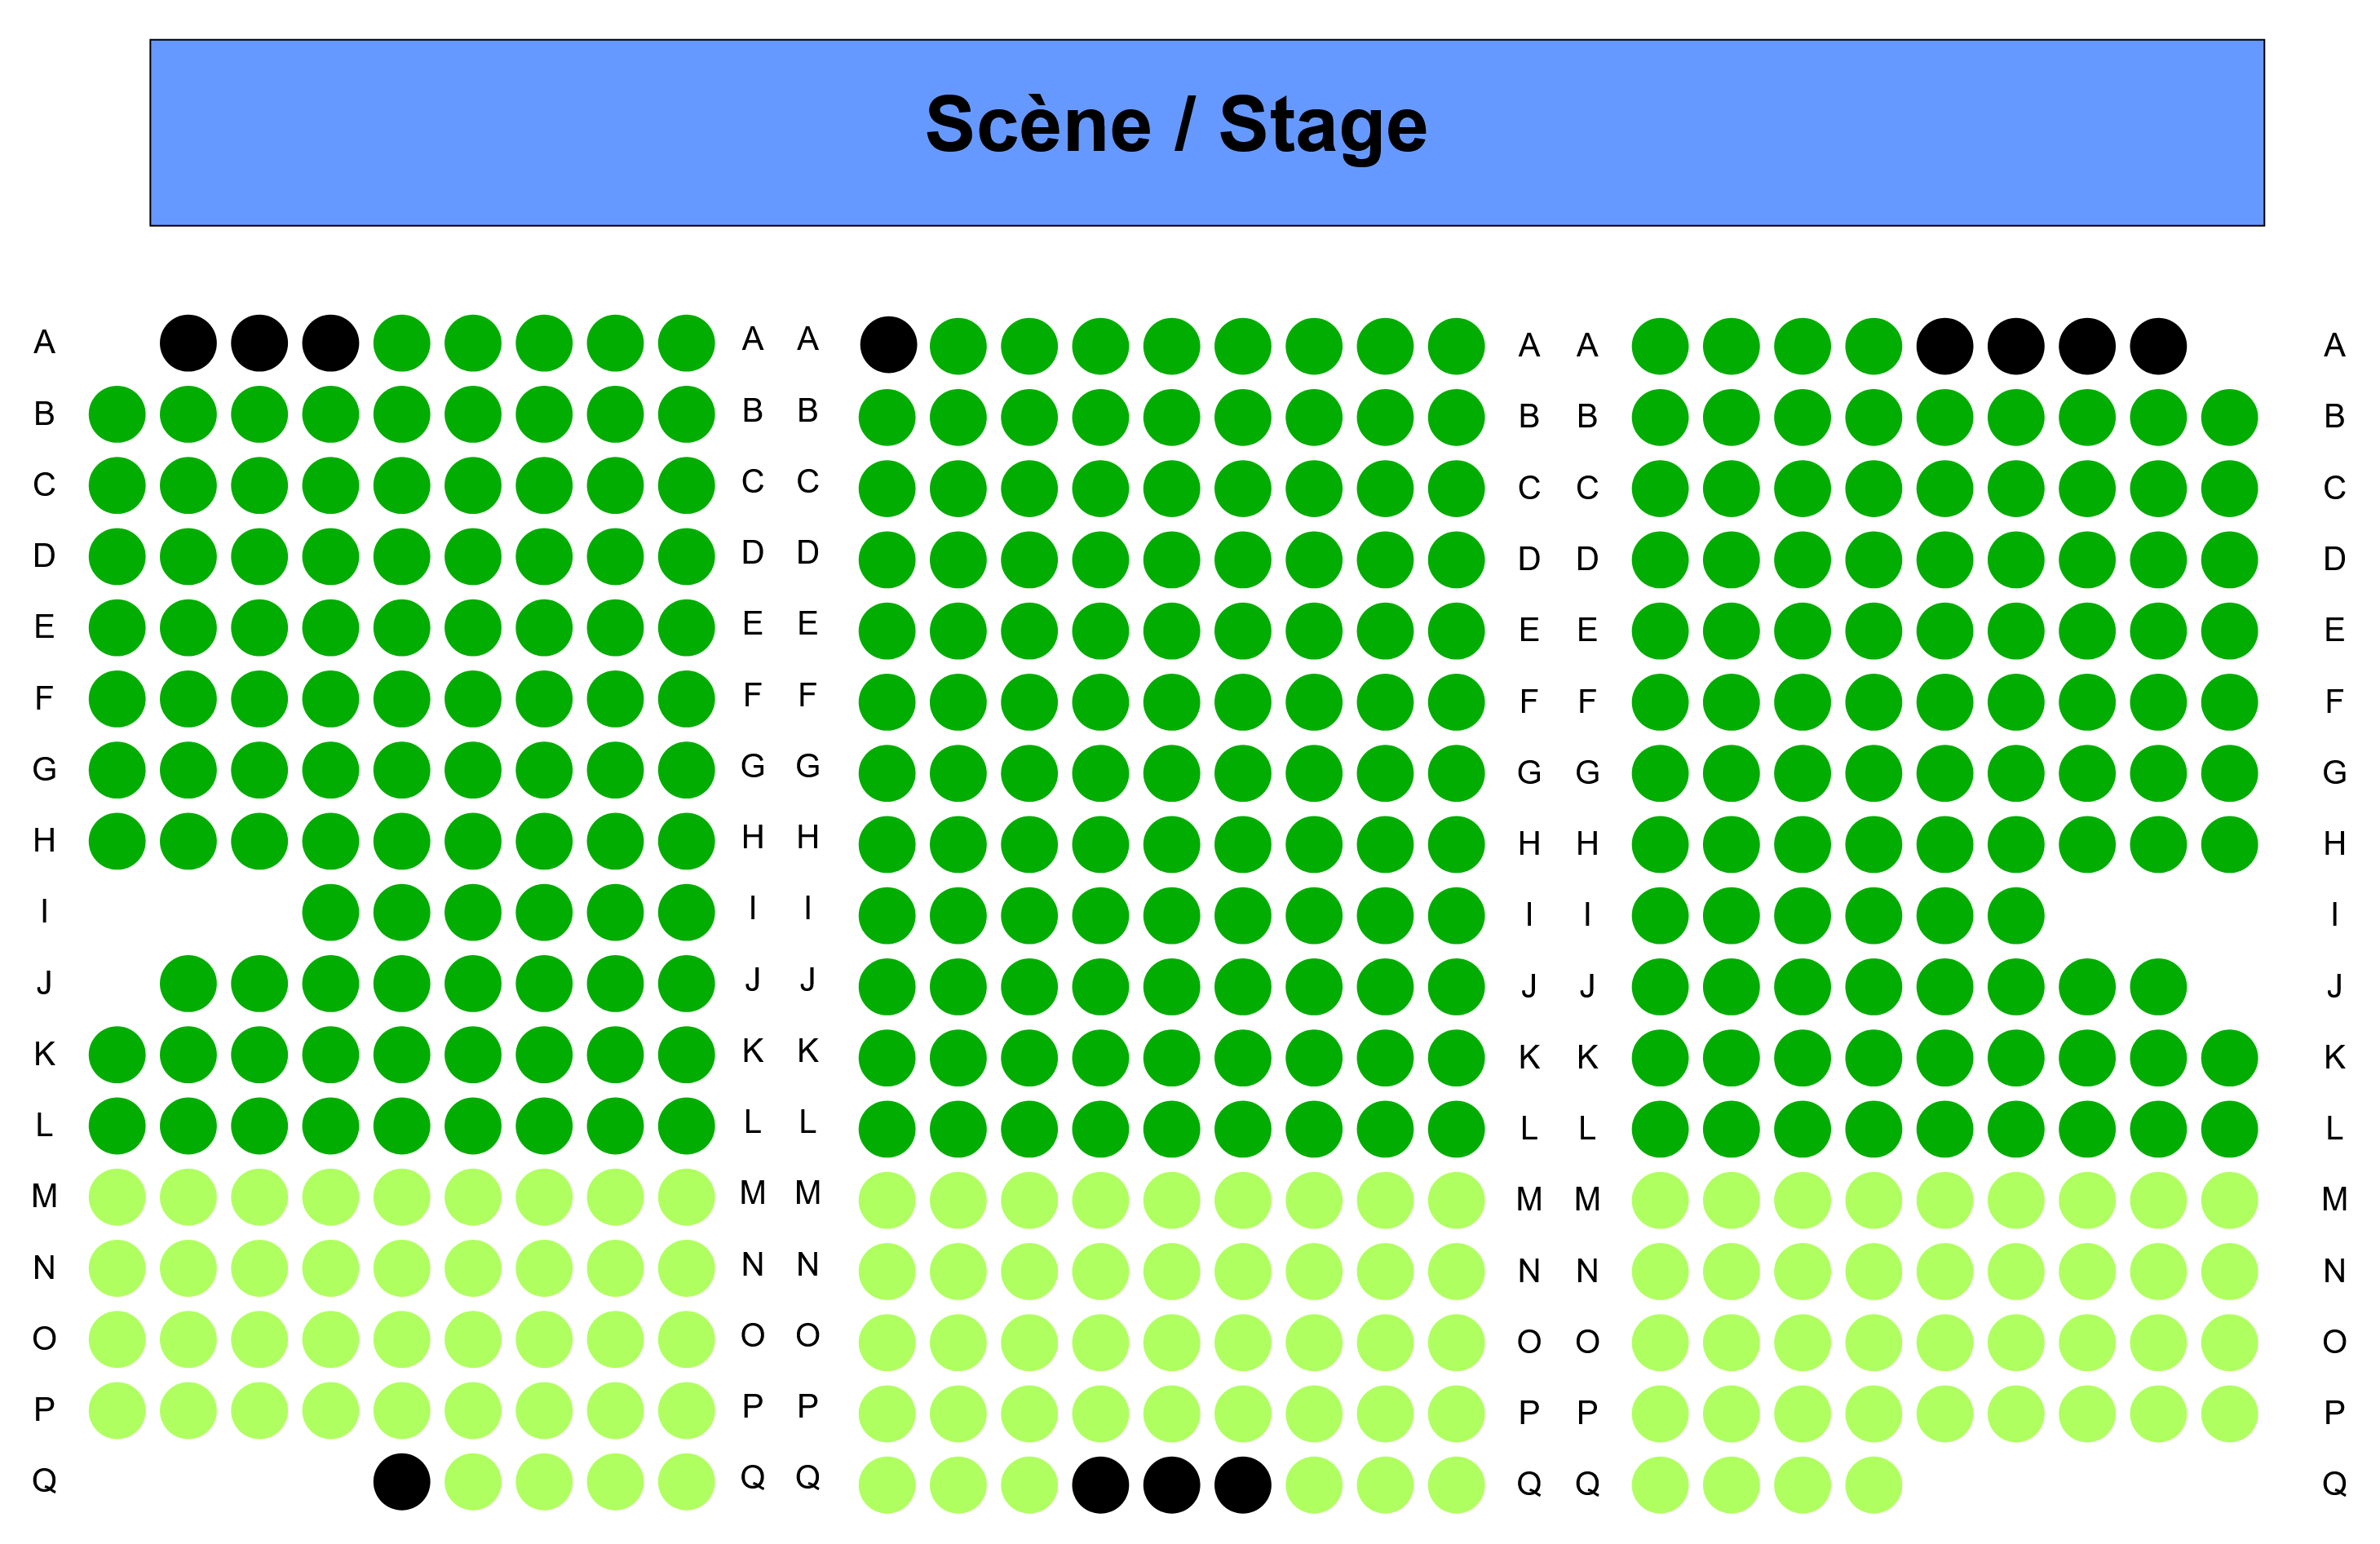
Task: Select the rightmost light green seat in right row P
Action: click(2230, 1413)
